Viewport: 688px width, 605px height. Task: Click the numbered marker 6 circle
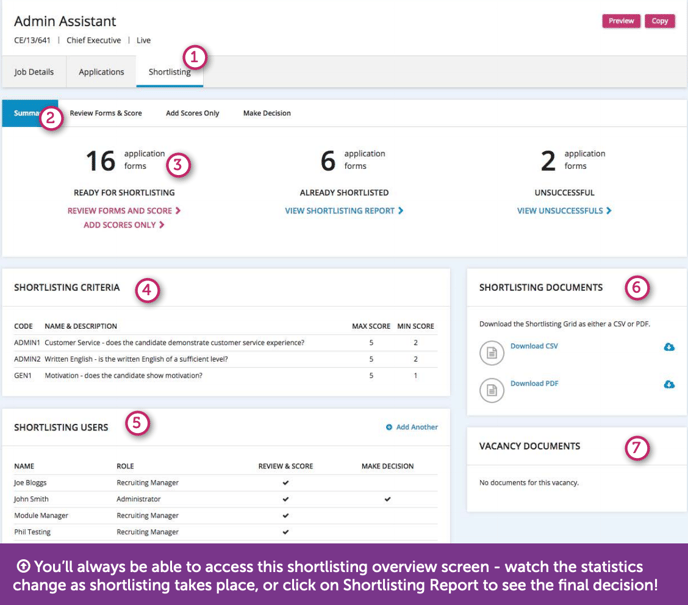click(x=637, y=288)
